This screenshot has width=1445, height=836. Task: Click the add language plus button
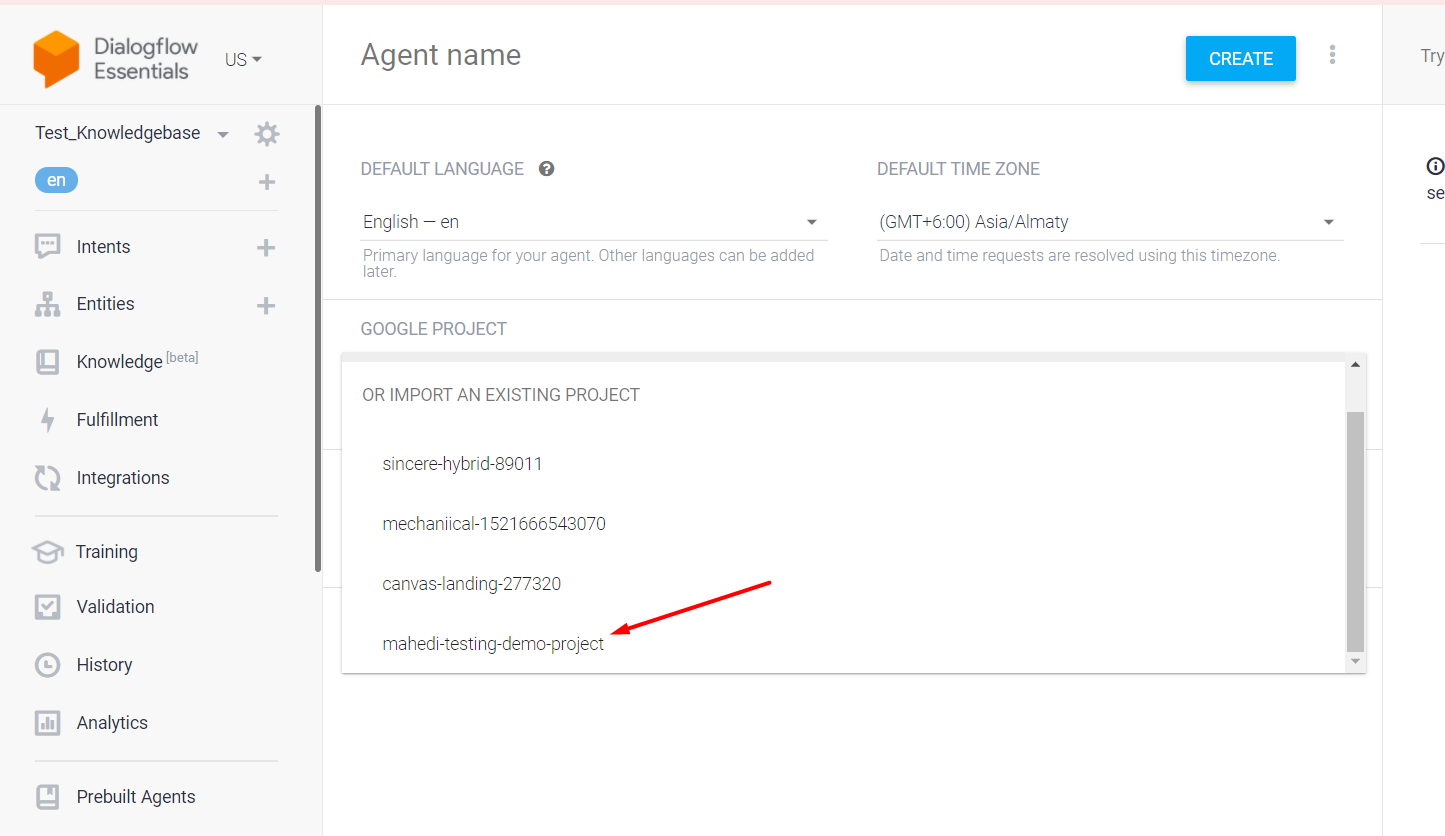tap(266, 182)
